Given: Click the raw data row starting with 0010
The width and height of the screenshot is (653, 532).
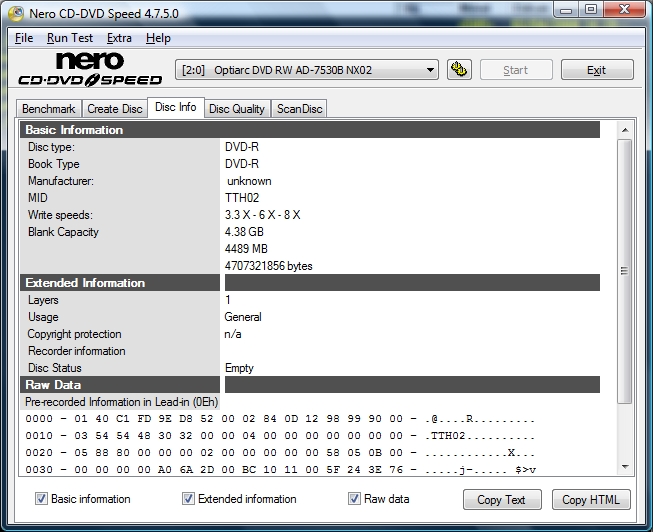Looking at the screenshot, I should coord(280,436).
